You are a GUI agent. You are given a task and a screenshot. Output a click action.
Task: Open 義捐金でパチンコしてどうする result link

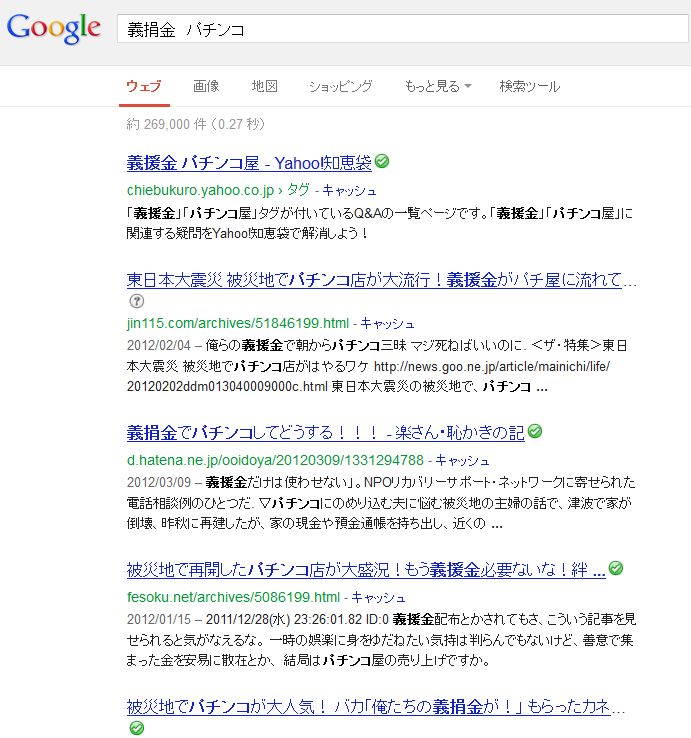(x=325, y=432)
